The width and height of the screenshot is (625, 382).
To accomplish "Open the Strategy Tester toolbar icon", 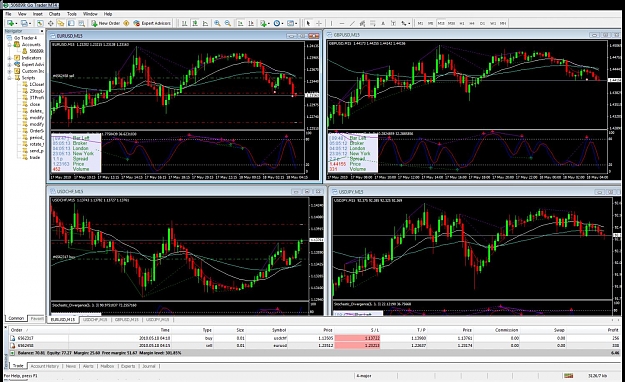I will [81, 24].
